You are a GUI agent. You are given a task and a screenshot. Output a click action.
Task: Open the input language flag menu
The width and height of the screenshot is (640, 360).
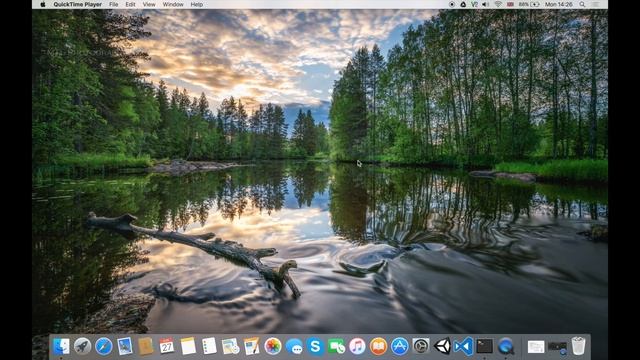[510, 4]
